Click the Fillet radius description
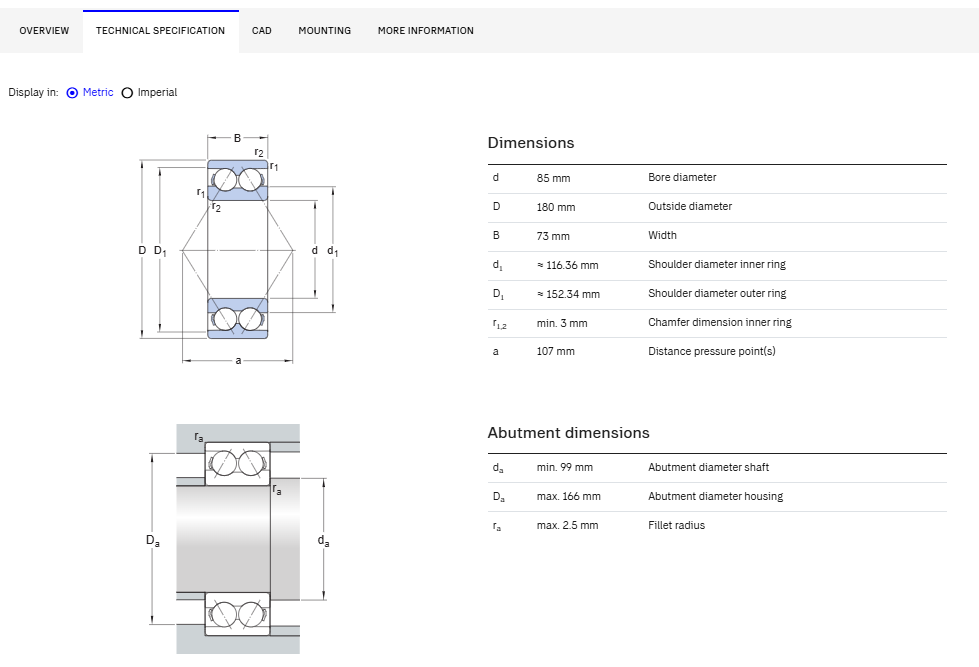Screen dimensions: 979x667 [x=676, y=525]
